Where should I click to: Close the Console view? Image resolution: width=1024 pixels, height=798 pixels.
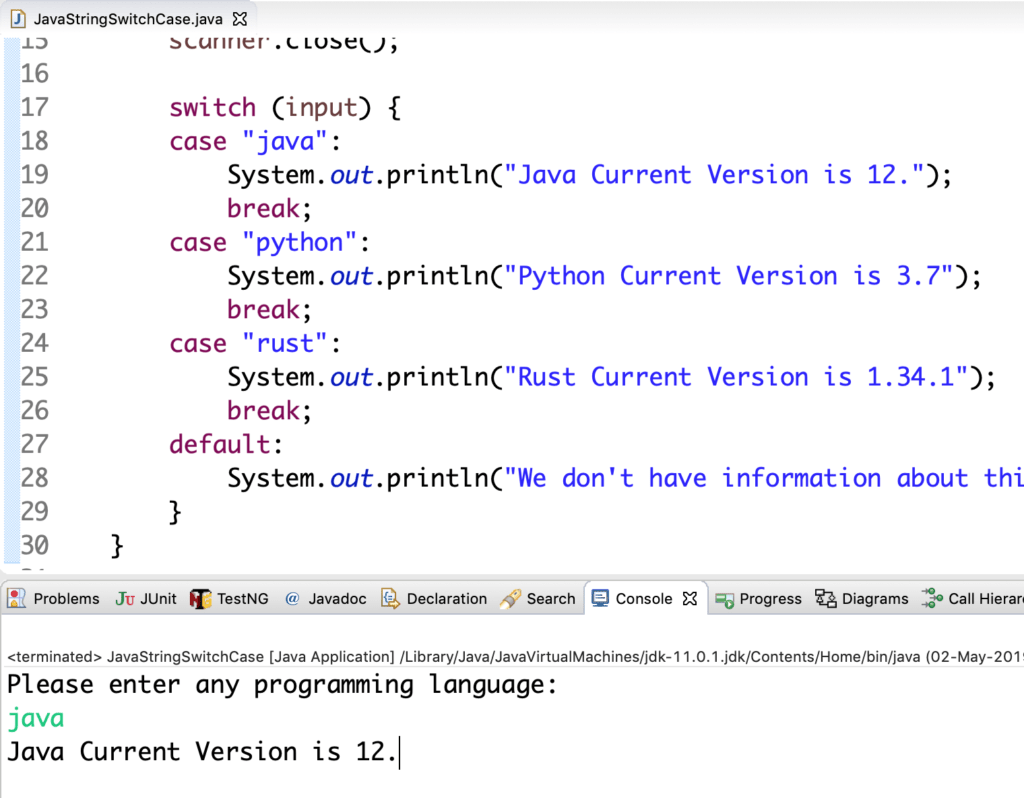point(688,597)
